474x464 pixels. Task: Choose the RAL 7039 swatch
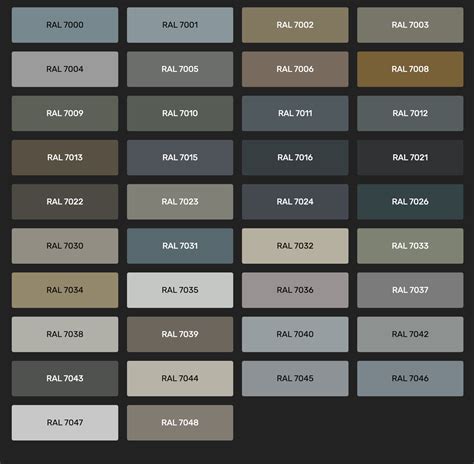point(180,334)
